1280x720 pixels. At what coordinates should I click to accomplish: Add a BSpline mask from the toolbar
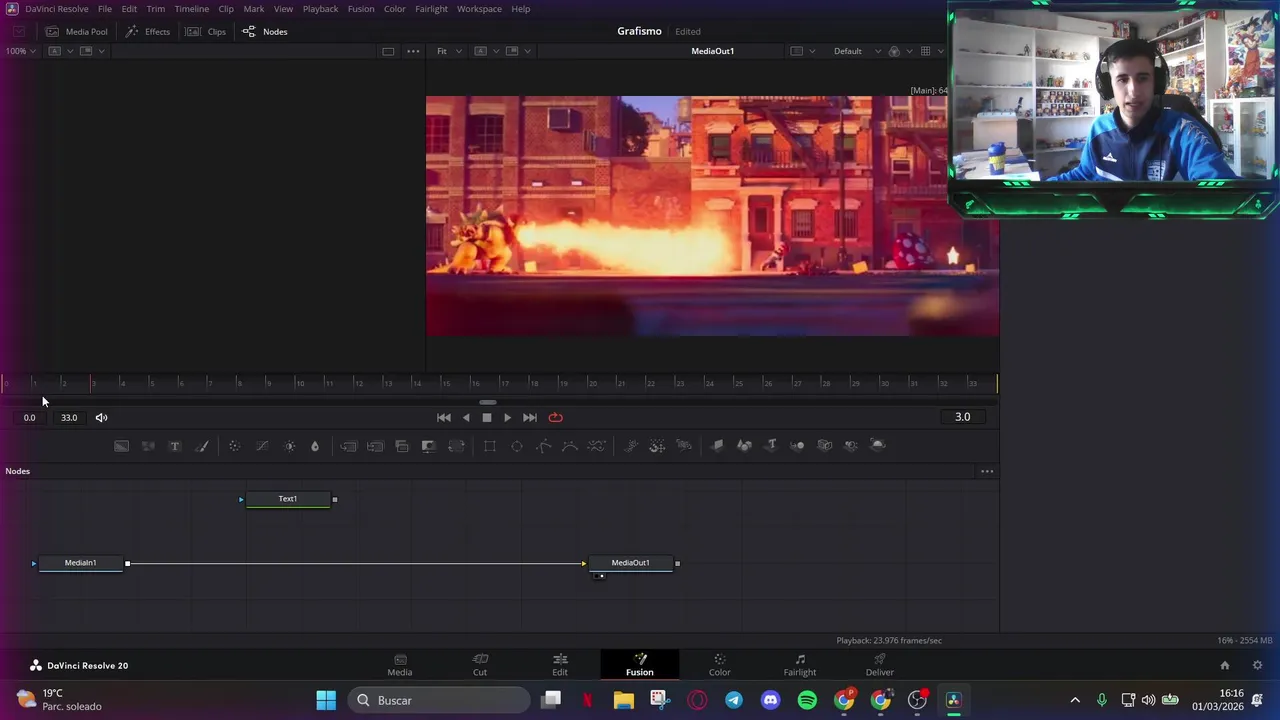tap(570, 446)
